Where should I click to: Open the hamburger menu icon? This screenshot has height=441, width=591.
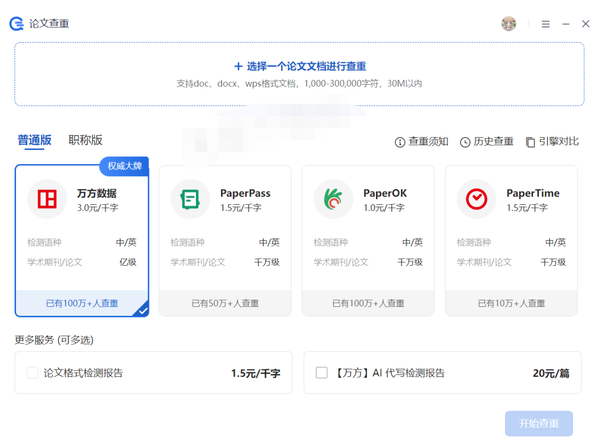(545, 24)
